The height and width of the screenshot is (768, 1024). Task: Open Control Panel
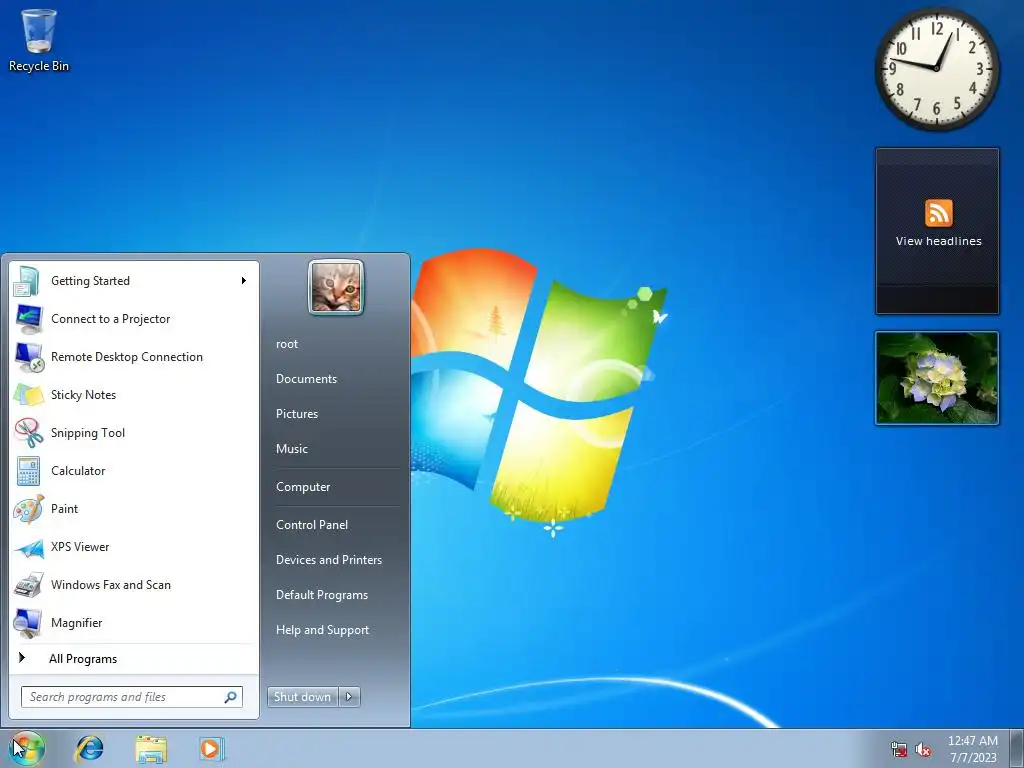312,525
